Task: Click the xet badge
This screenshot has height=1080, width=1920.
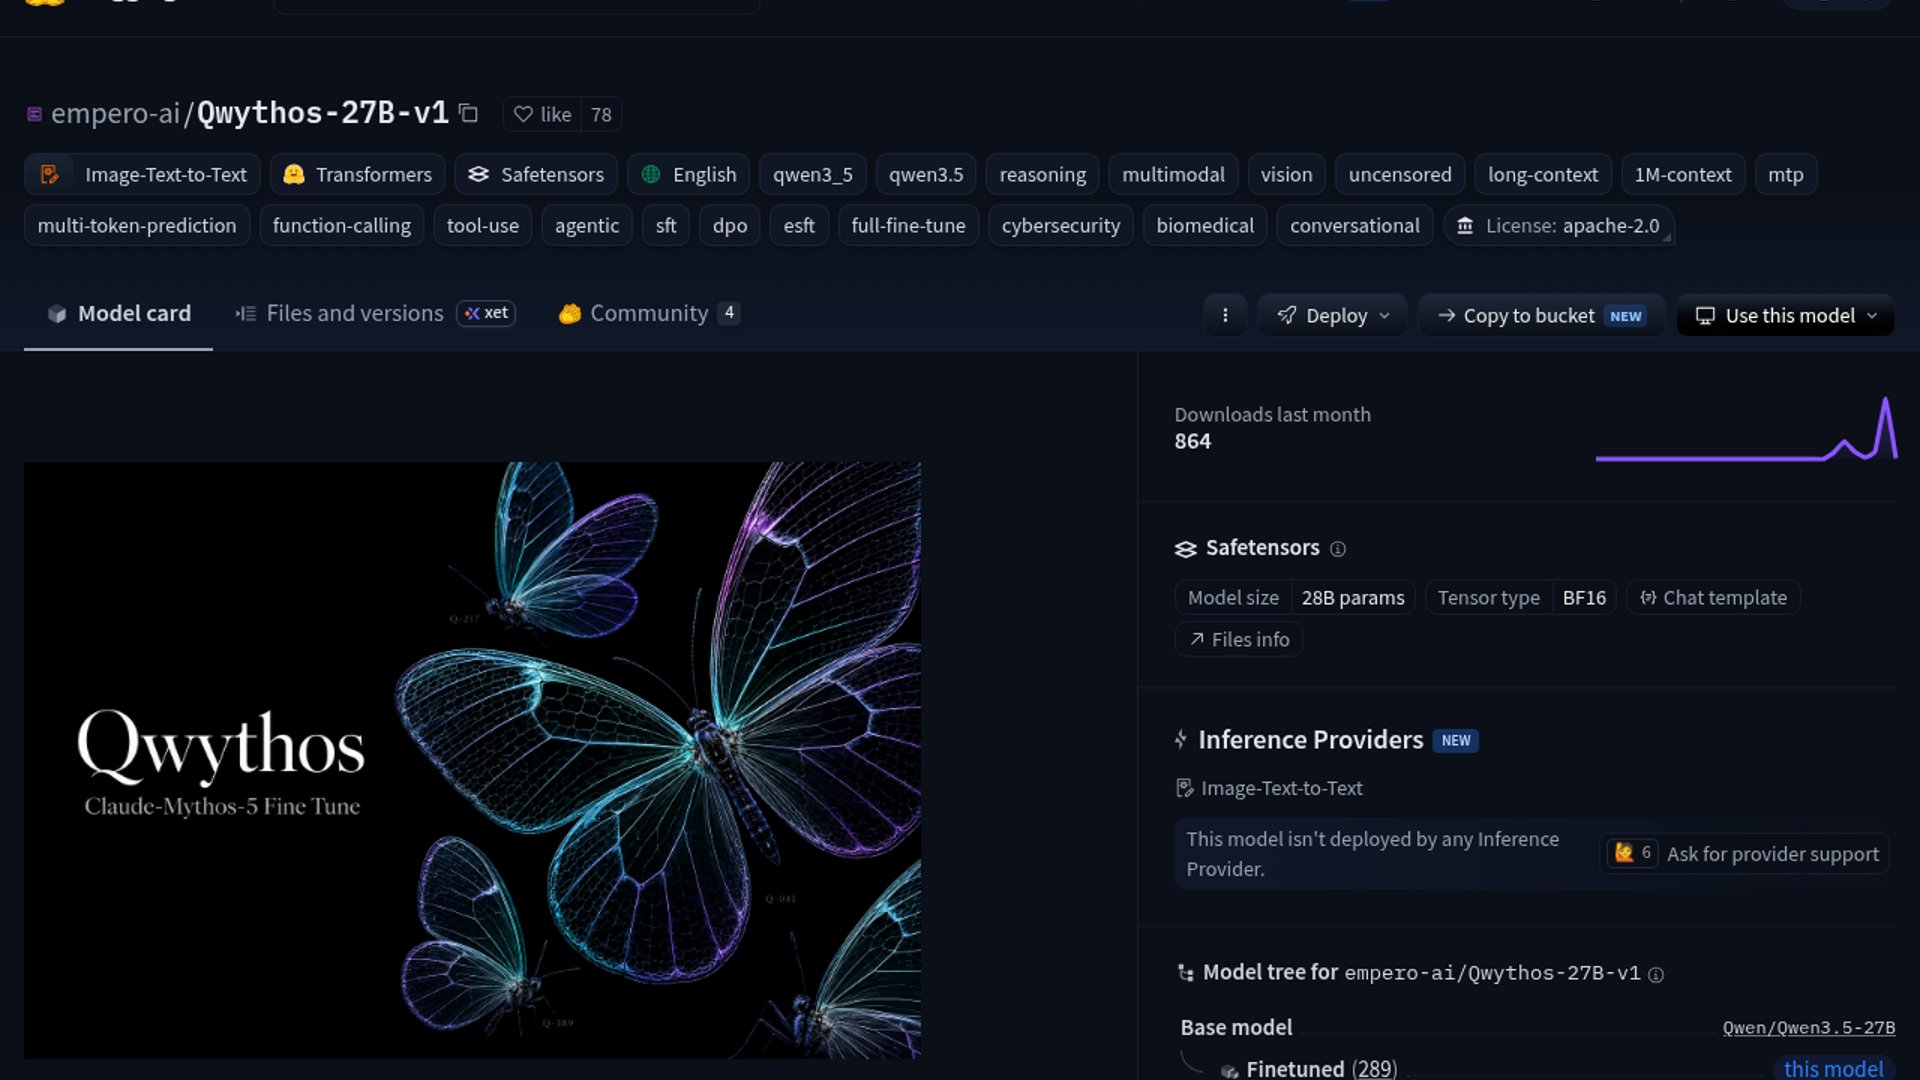Action: click(x=487, y=313)
